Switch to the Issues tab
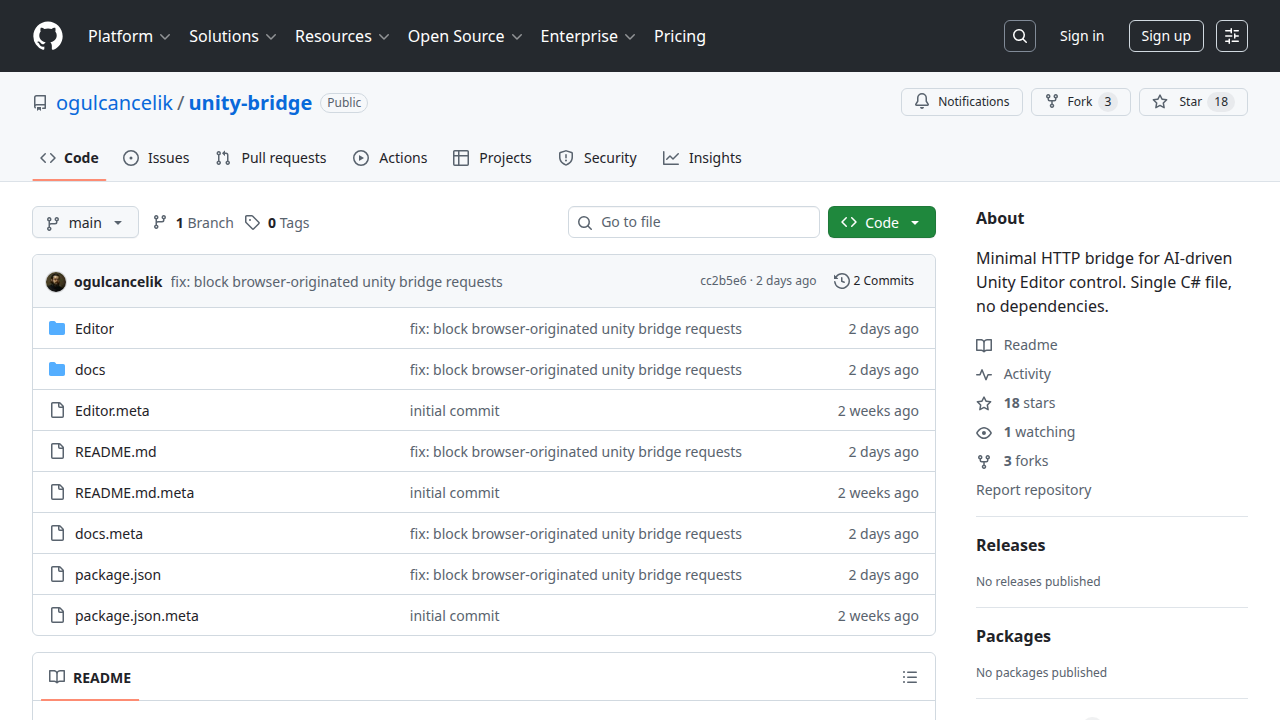This screenshot has height=720, width=1280. click(x=156, y=158)
